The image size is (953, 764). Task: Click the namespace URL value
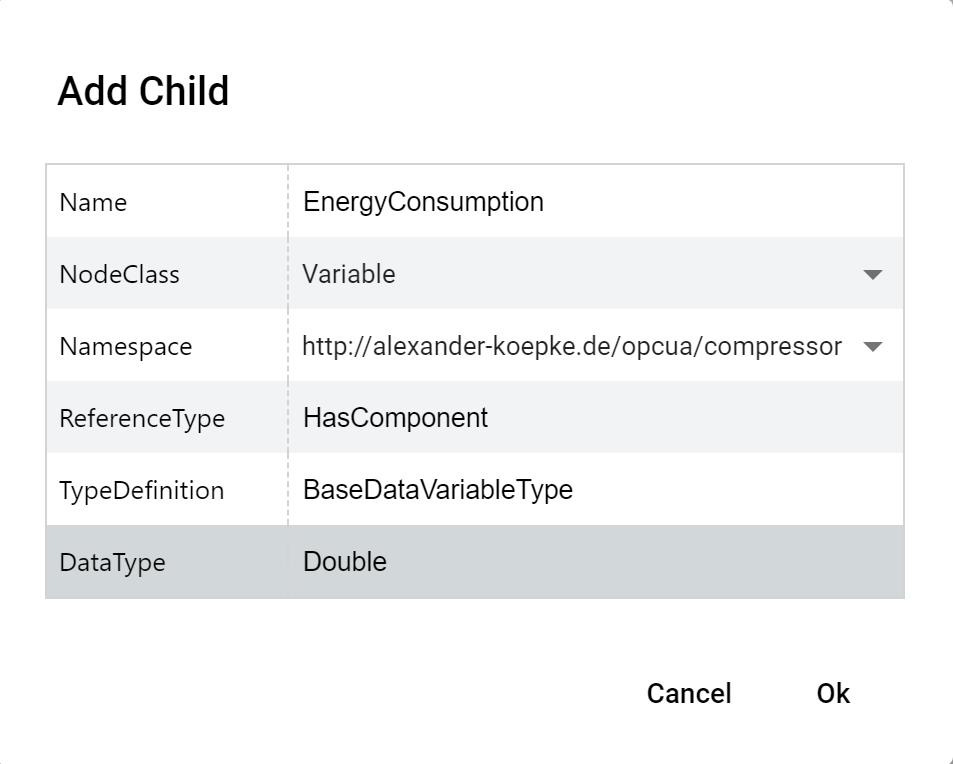(572, 346)
